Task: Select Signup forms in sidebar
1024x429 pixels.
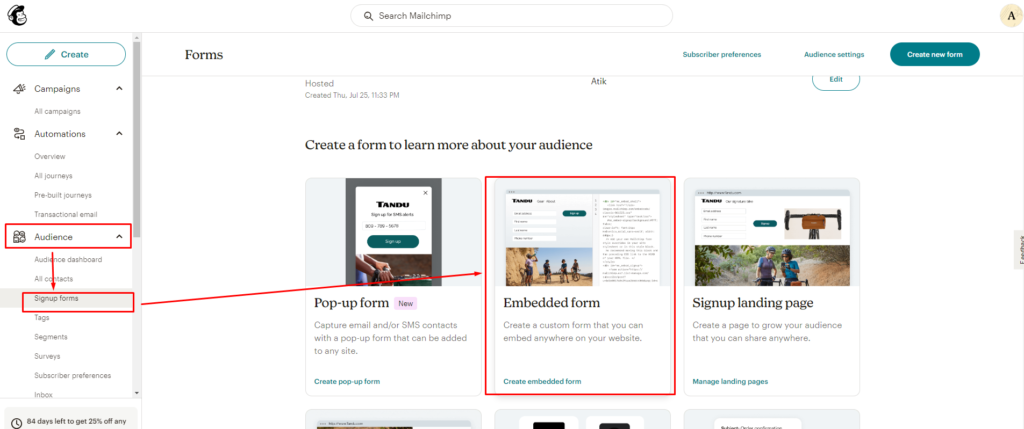Action: 57,298
